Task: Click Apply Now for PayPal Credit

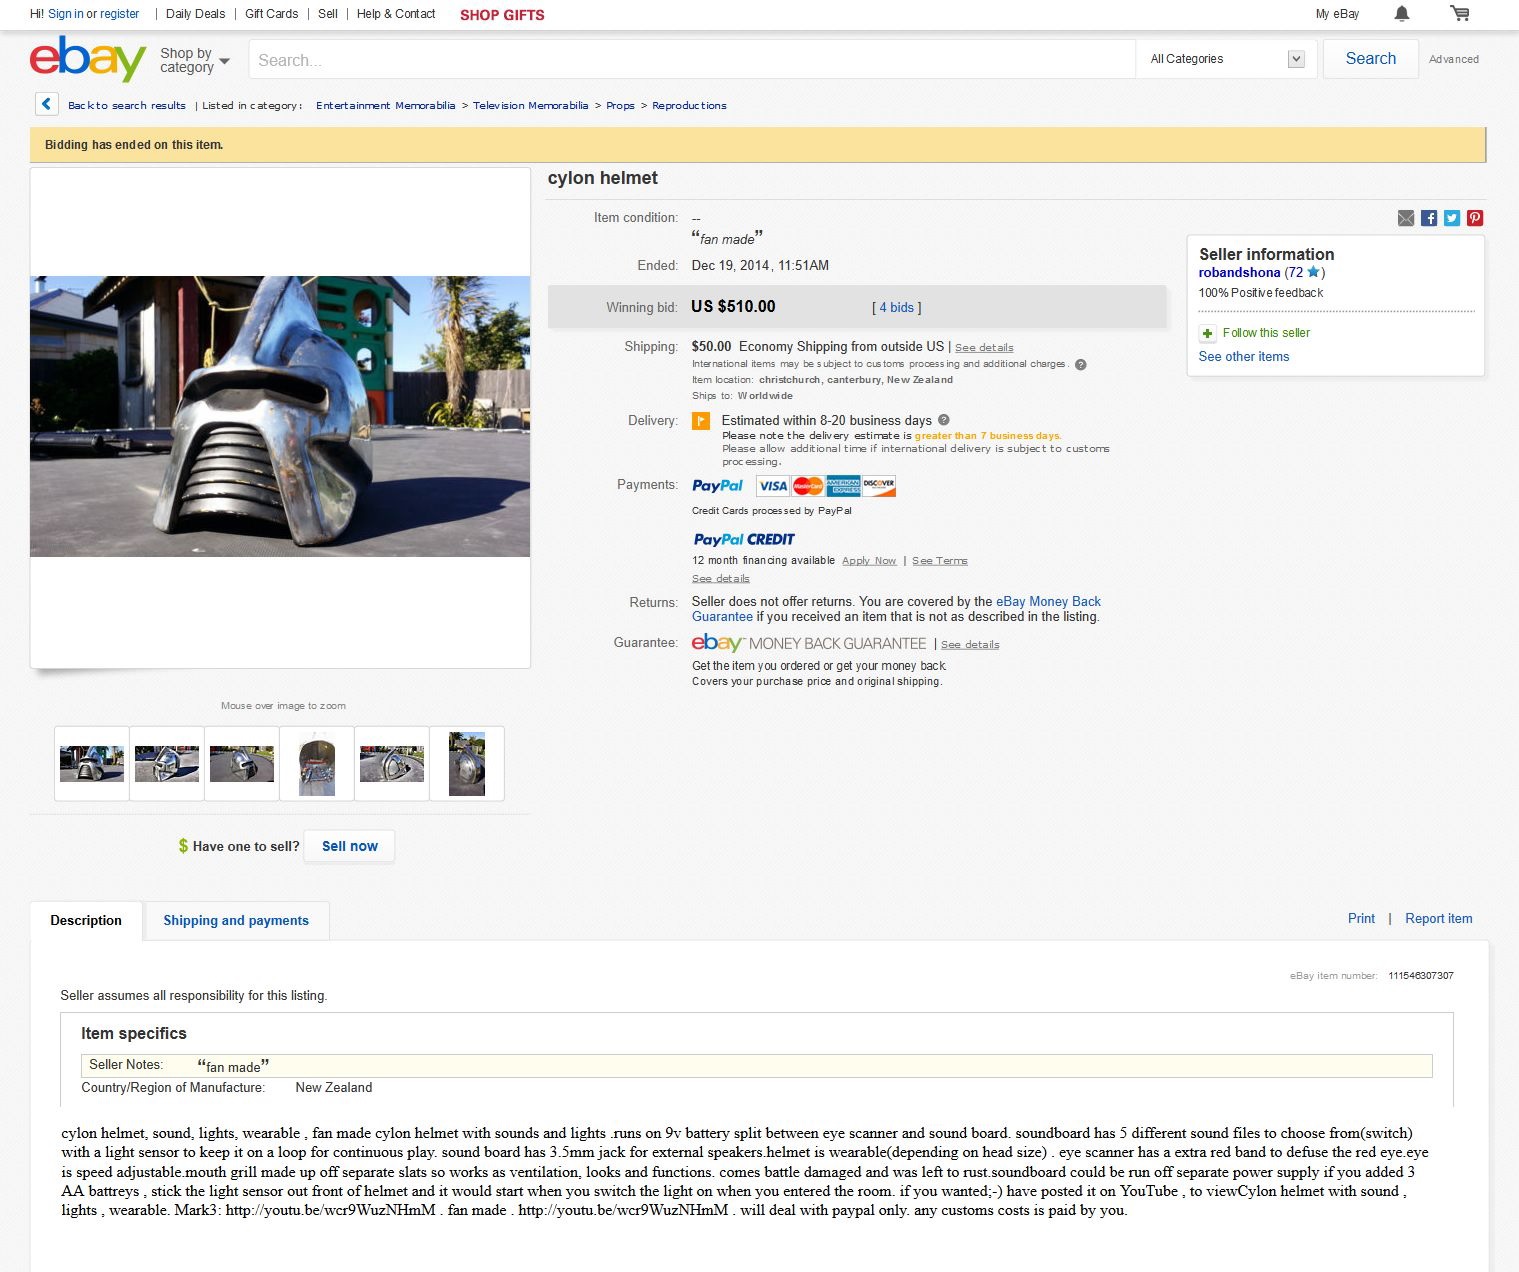Action: 869,561
